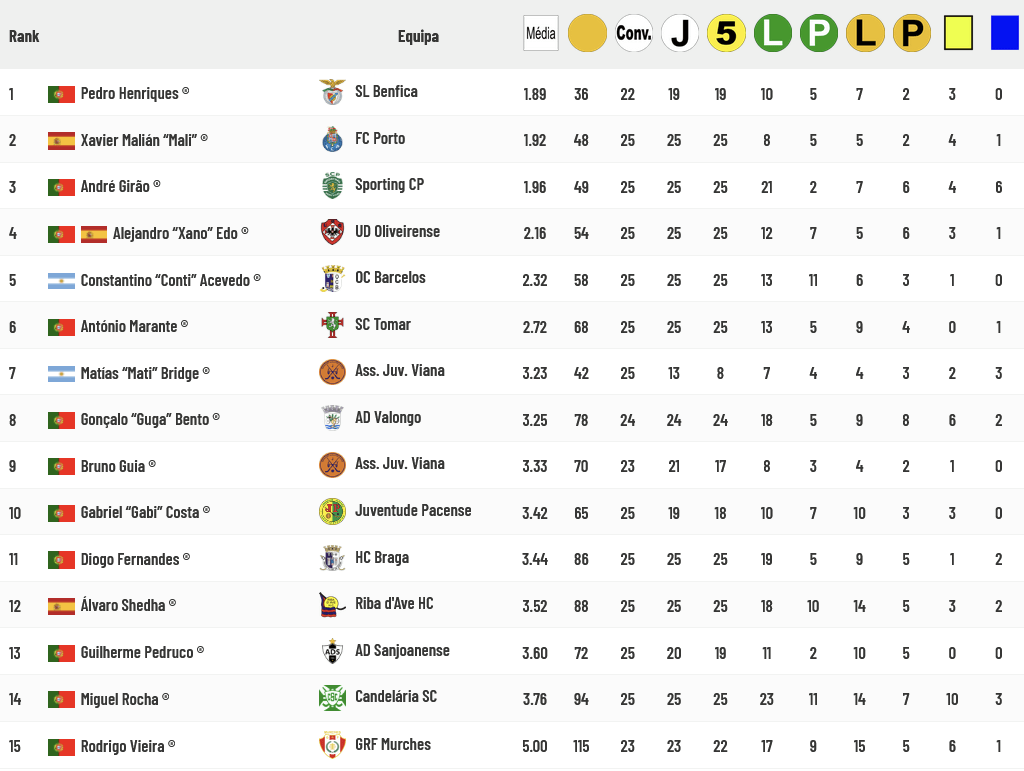Click Argentina flag beside Constantino Acevedo

(x=61, y=281)
